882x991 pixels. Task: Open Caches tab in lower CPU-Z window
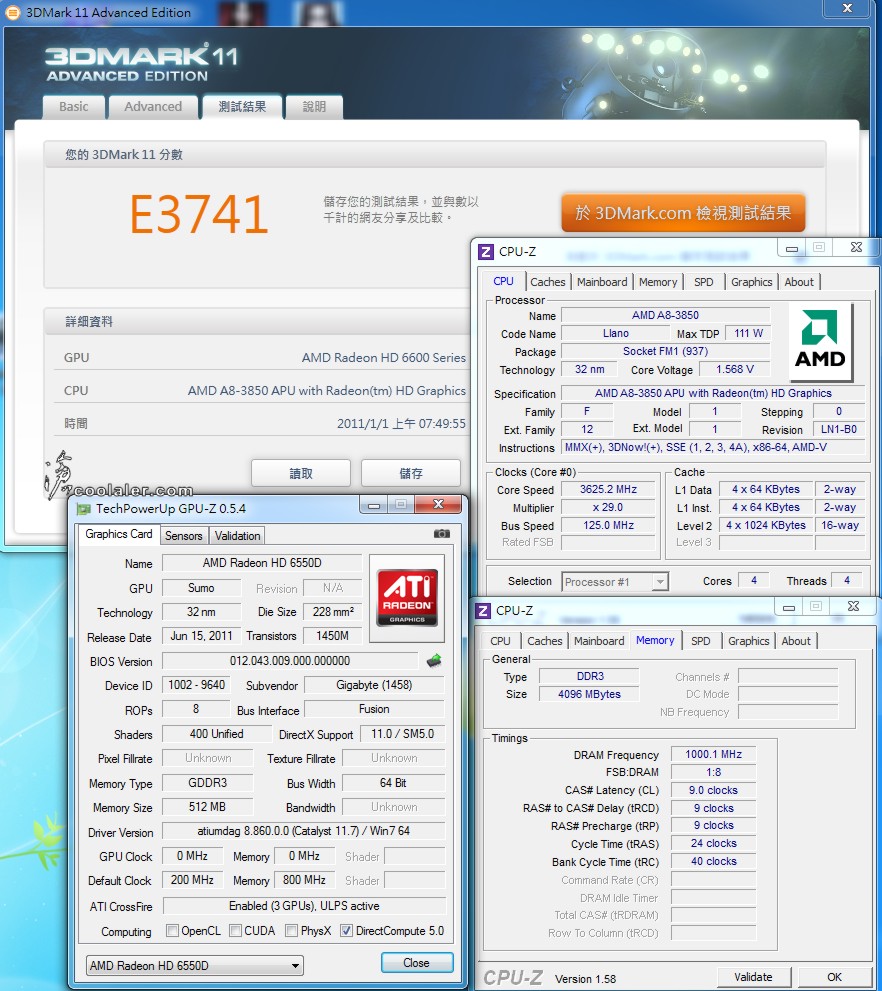[x=545, y=641]
